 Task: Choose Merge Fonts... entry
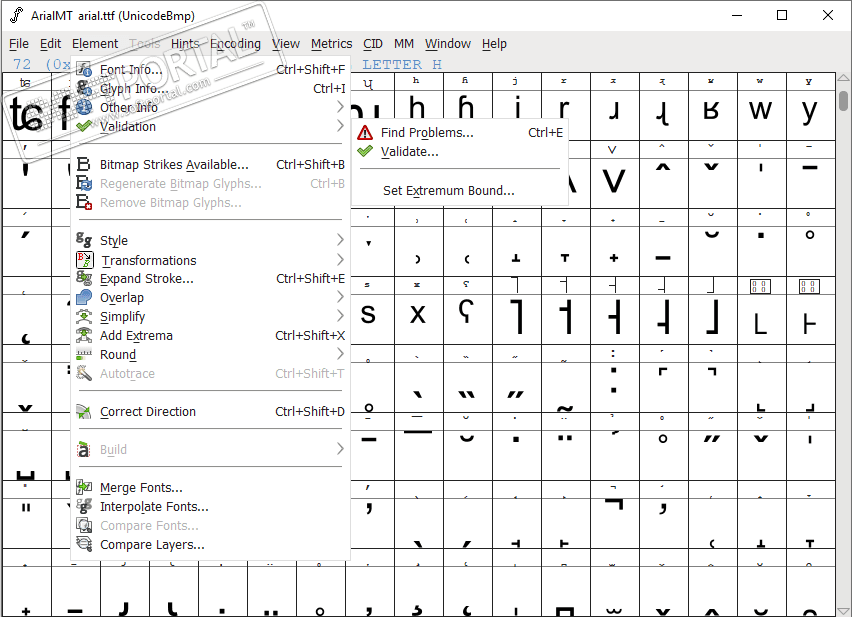coord(211,488)
